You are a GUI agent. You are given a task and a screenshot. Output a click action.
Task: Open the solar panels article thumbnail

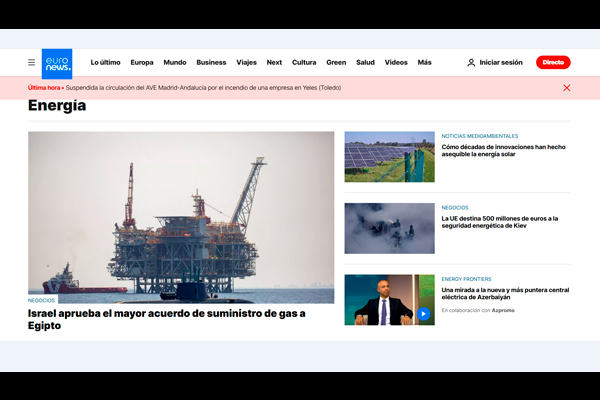tap(389, 157)
